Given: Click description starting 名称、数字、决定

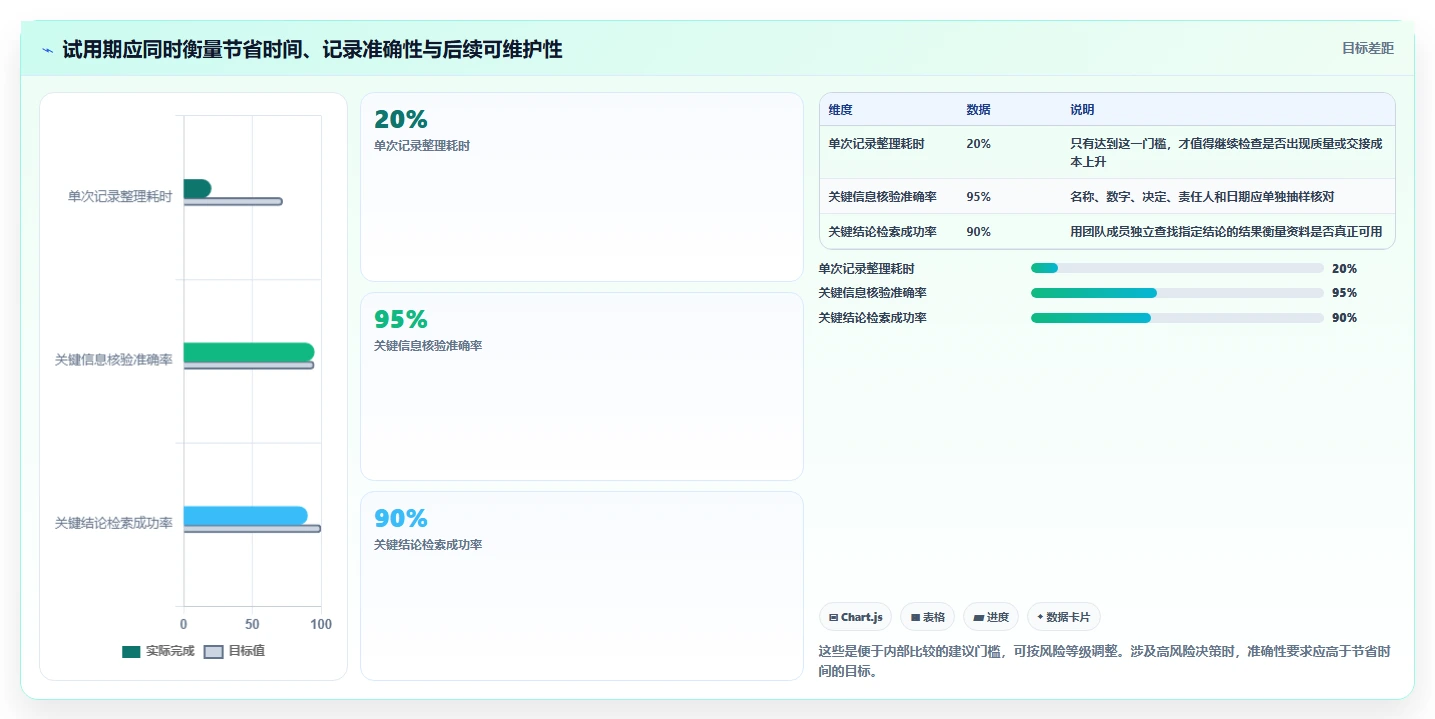Looking at the screenshot, I should pyautogui.click(x=1202, y=197).
